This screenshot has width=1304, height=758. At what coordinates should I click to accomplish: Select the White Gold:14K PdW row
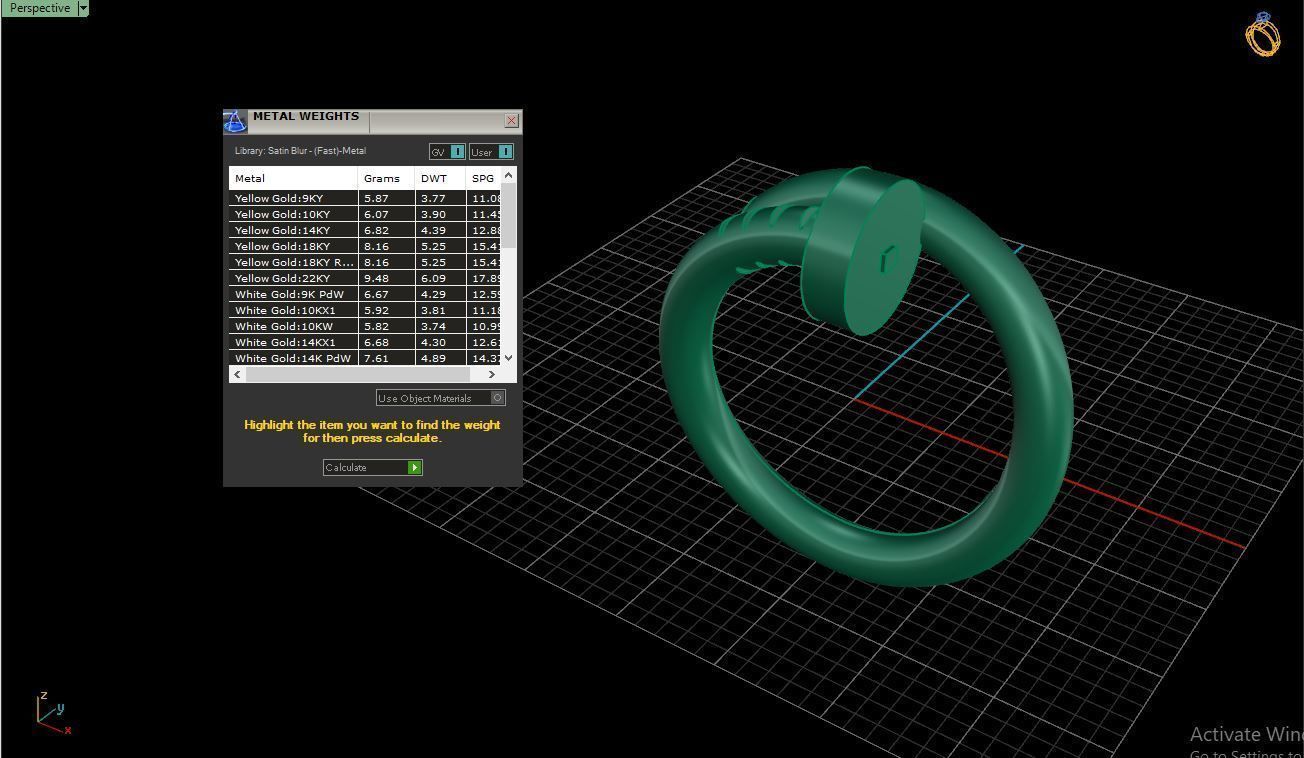click(x=365, y=358)
